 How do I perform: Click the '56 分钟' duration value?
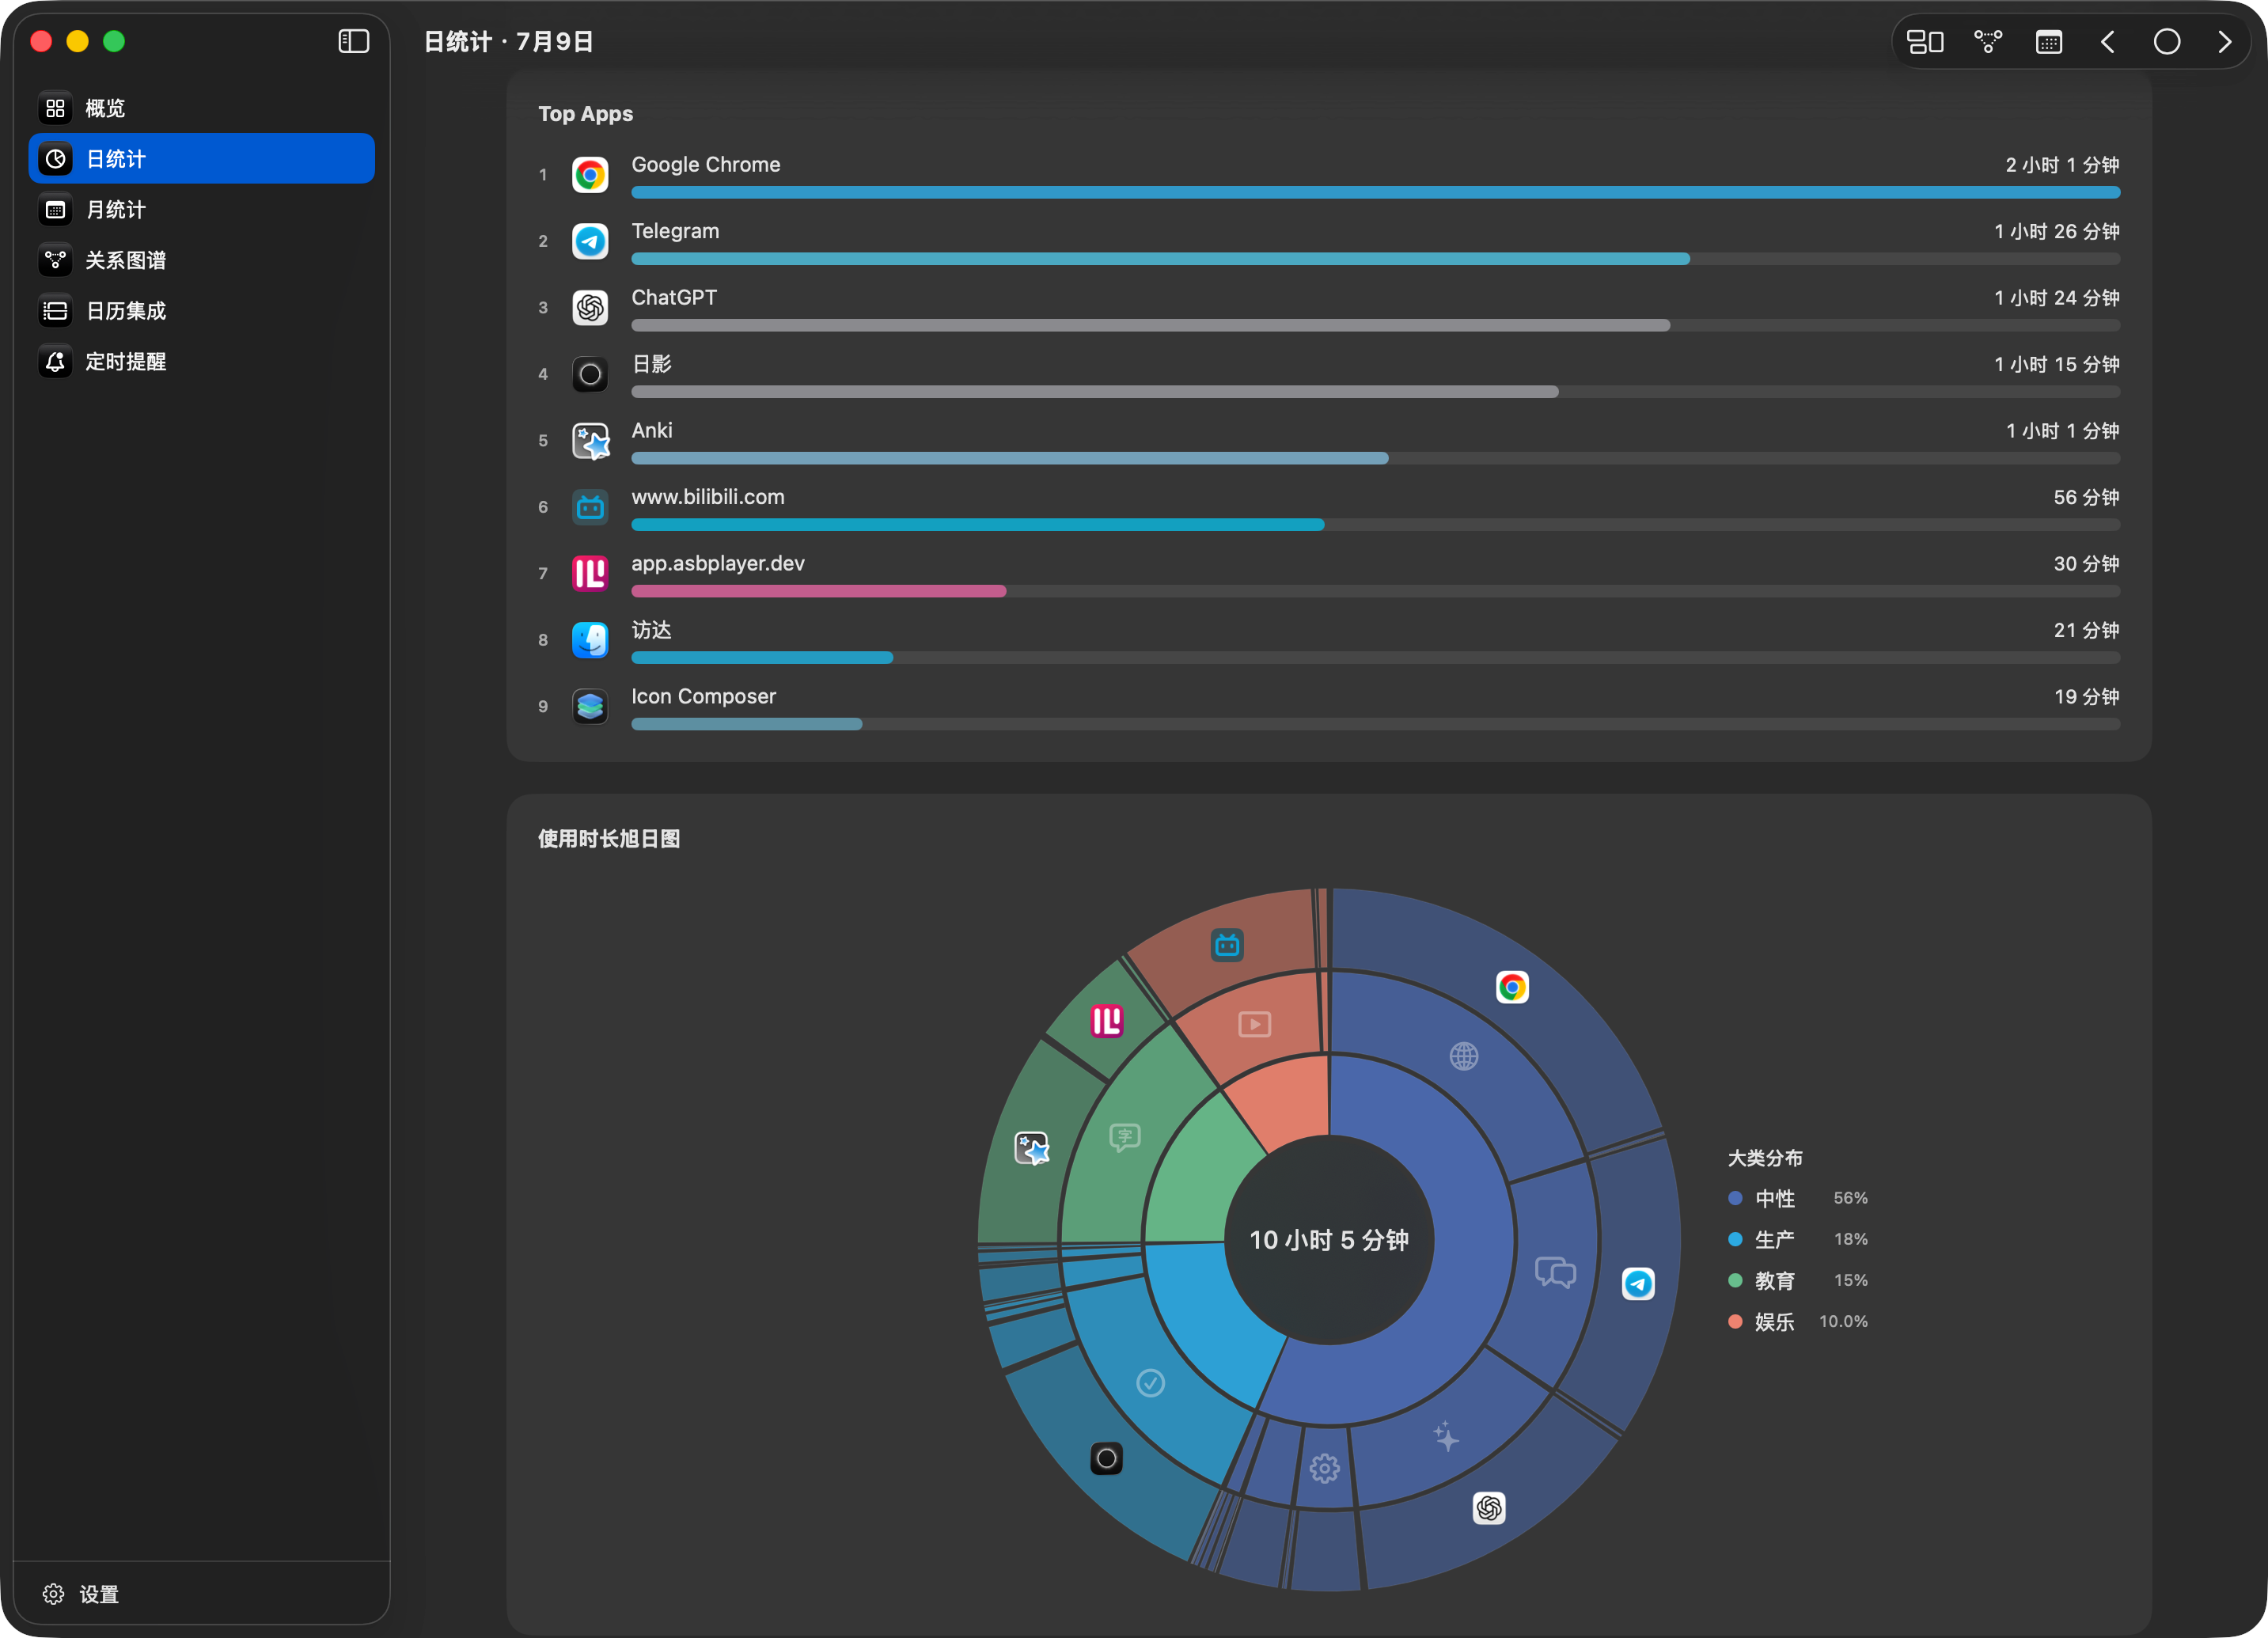point(2087,497)
